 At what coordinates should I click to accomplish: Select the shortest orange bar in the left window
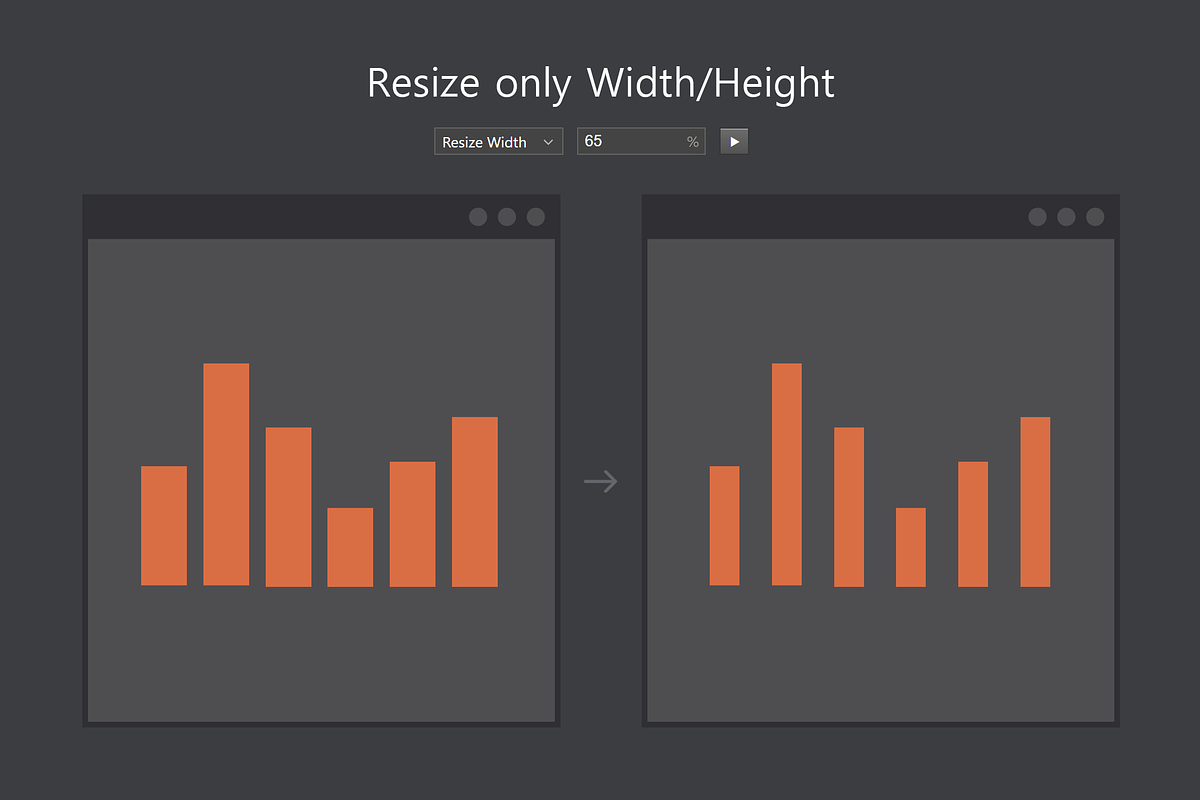350,547
